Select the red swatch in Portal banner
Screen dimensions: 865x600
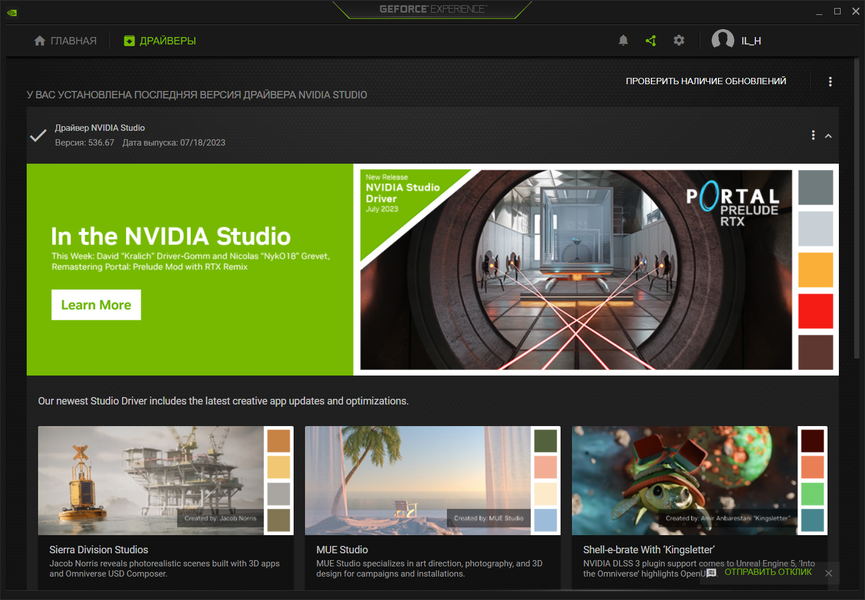click(815, 311)
